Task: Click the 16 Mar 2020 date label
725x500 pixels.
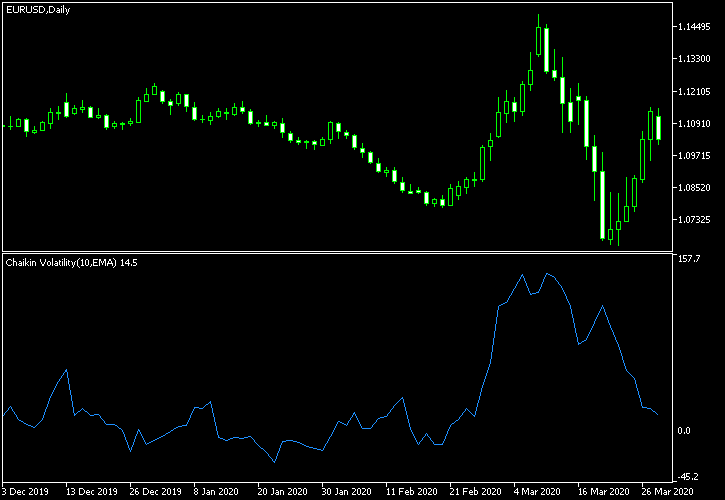Action: (603, 491)
